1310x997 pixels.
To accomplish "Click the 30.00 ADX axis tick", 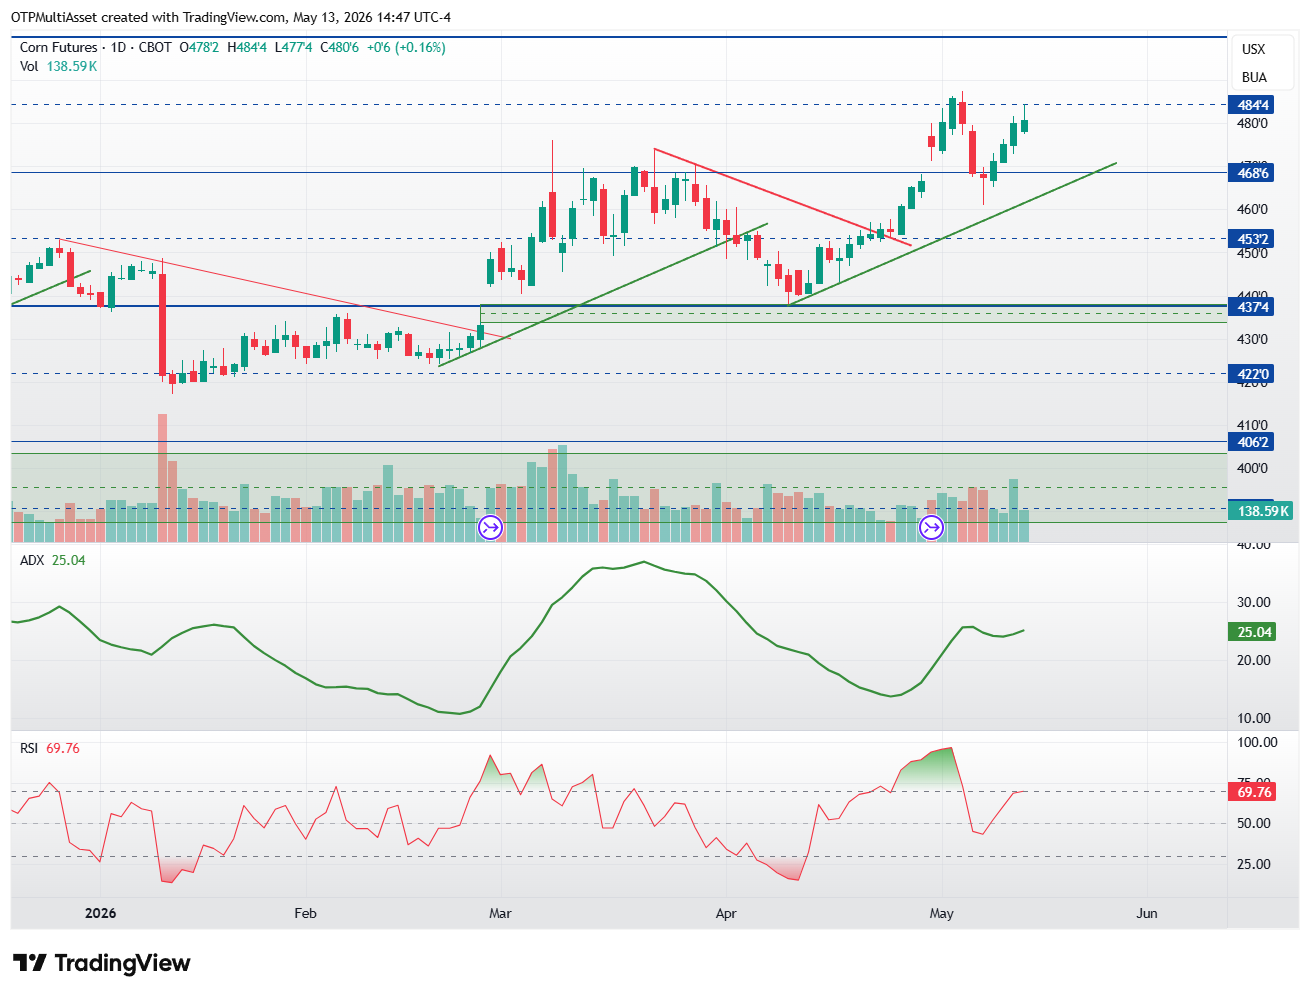I will click(x=1254, y=602).
